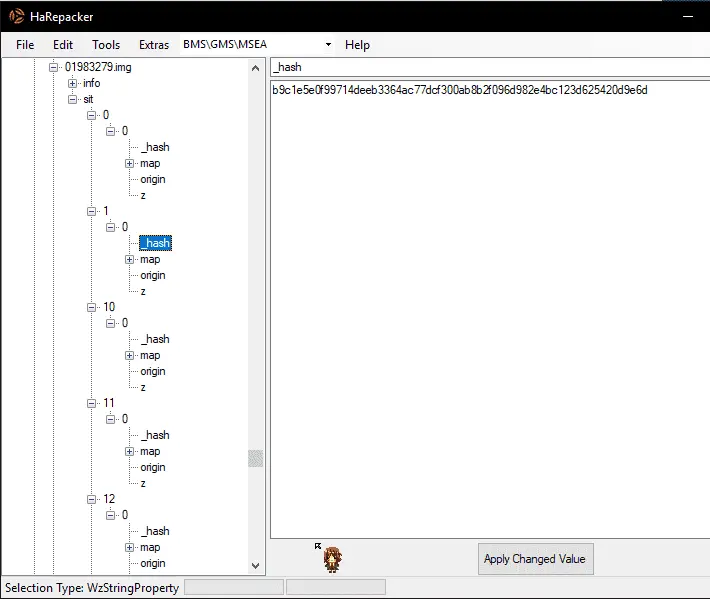Viewport: 710px width, 599px height.
Task: Open the Edit menu
Action: [x=63, y=45]
